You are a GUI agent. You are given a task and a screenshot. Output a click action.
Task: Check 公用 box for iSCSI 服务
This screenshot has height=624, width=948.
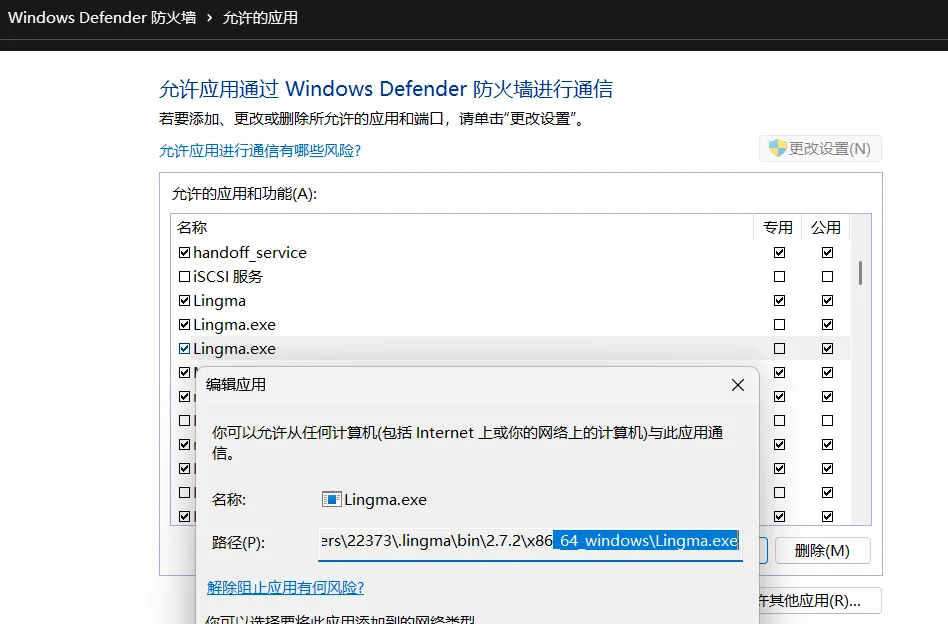[828, 276]
